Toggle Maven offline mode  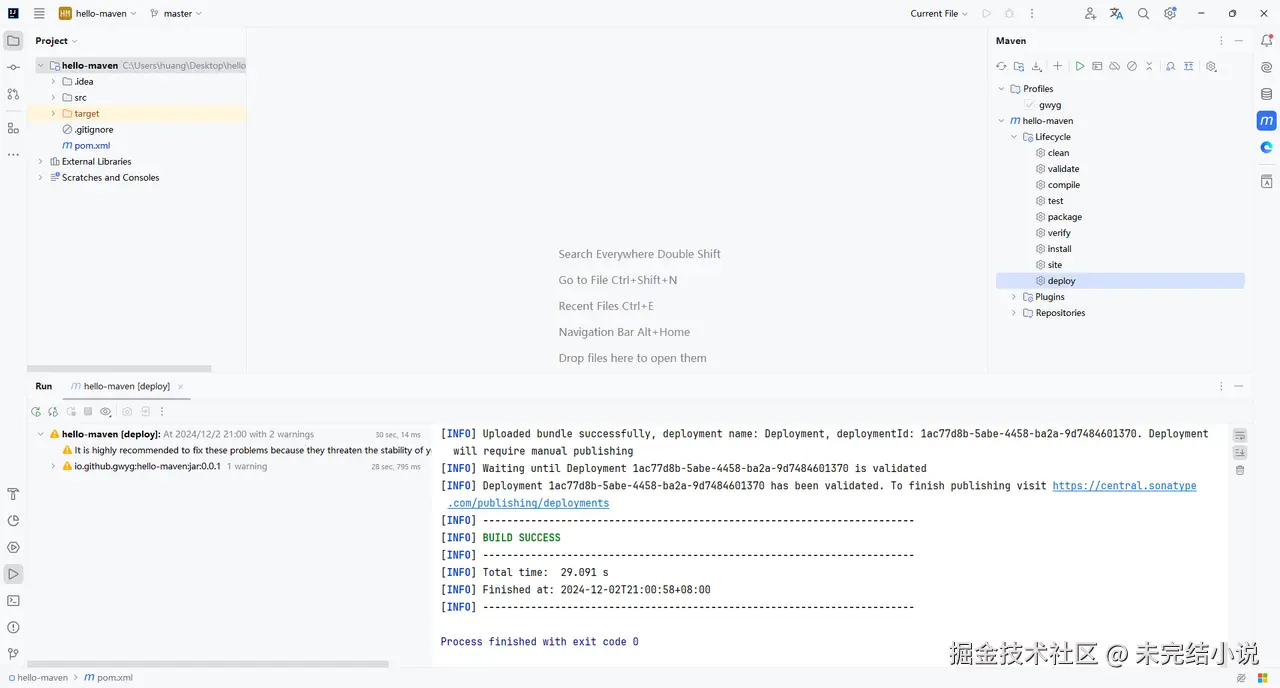(1114, 66)
